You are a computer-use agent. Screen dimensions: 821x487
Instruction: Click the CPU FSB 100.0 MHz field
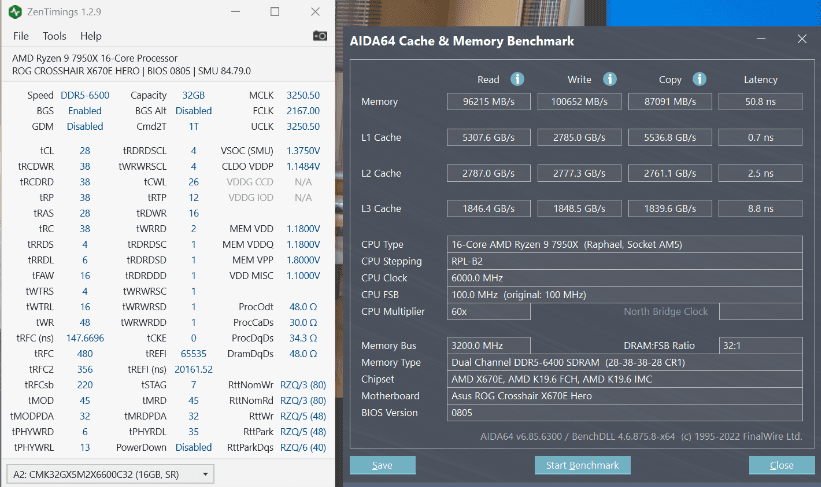click(625, 295)
